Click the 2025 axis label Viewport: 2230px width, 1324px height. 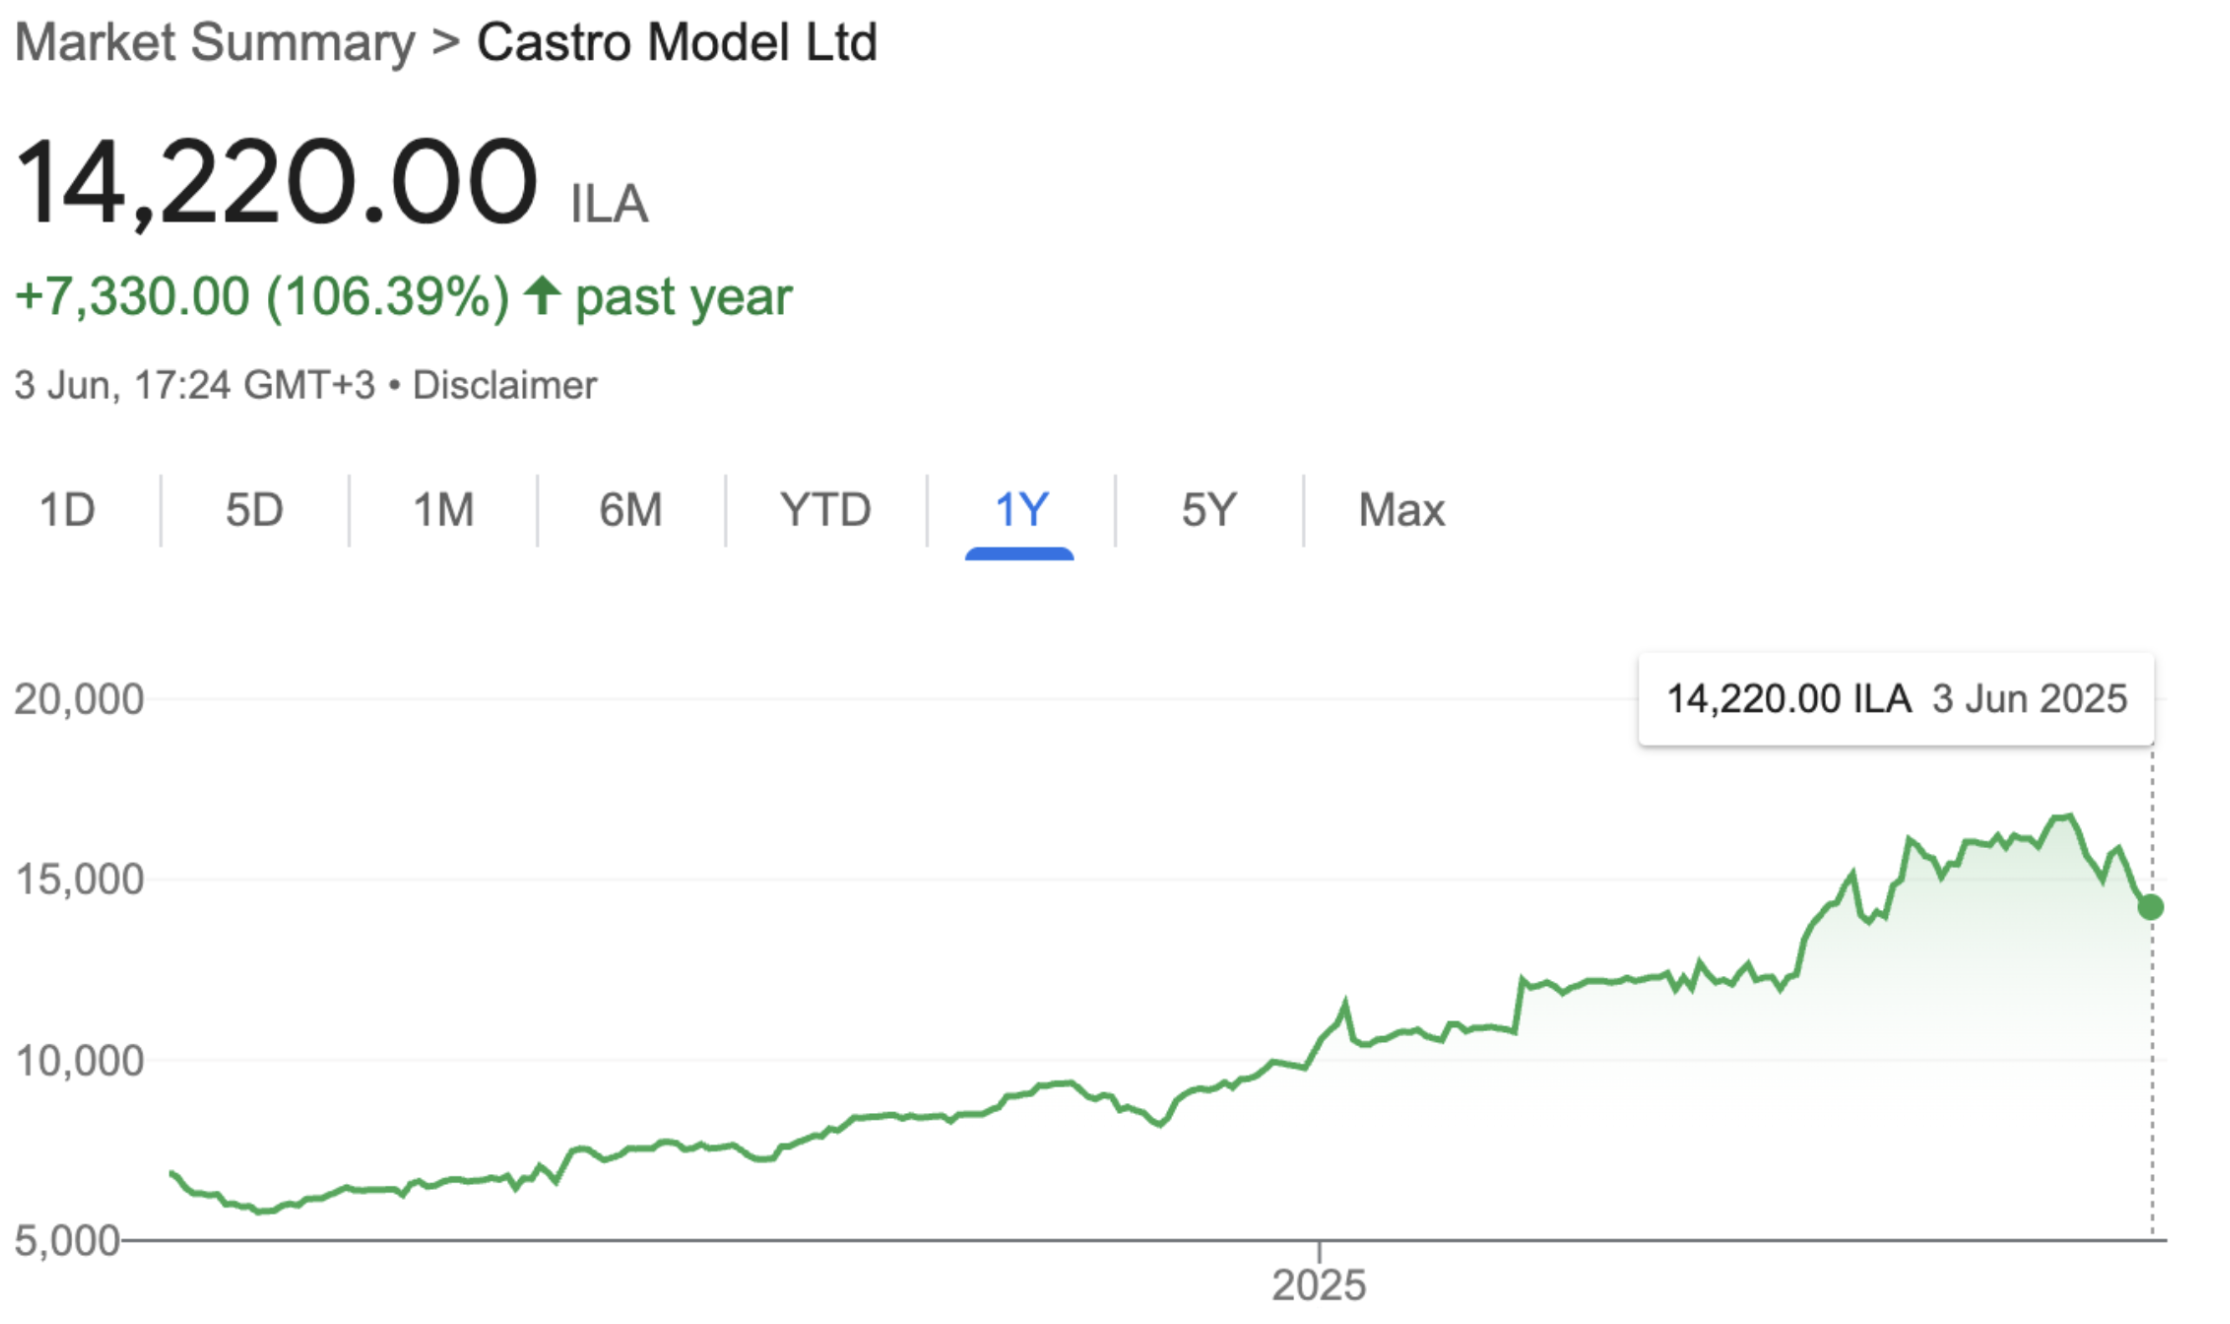pyautogui.click(x=1318, y=1285)
